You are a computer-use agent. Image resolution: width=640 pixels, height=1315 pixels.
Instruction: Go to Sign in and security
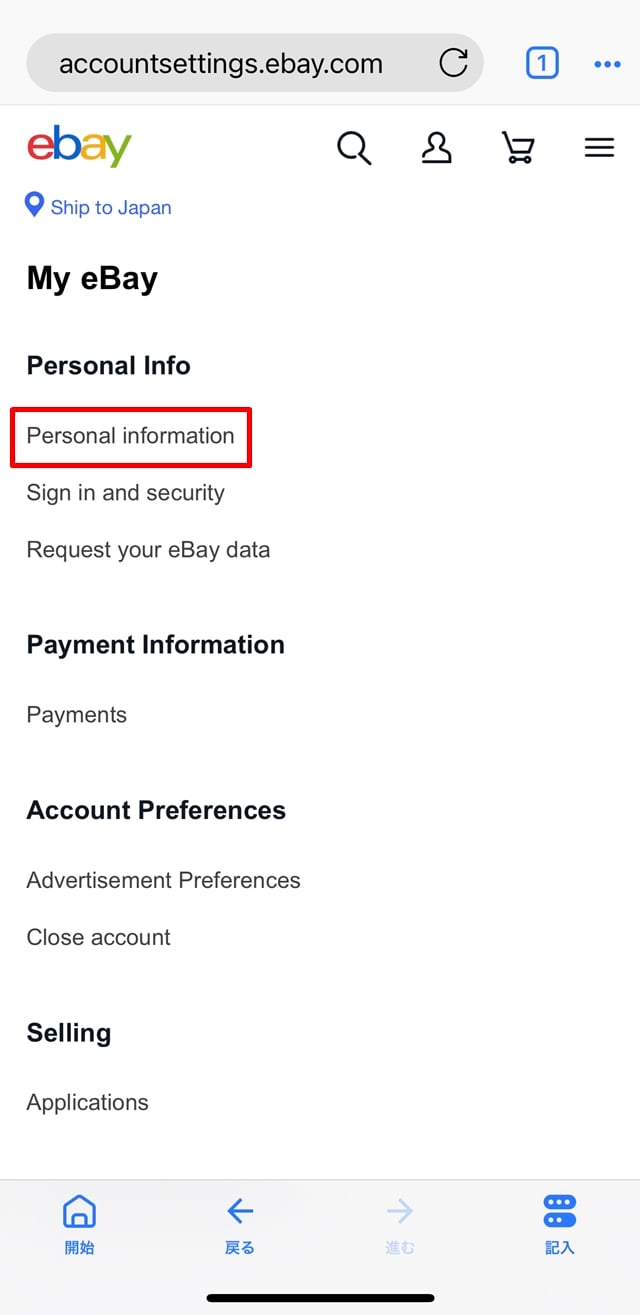pos(125,493)
